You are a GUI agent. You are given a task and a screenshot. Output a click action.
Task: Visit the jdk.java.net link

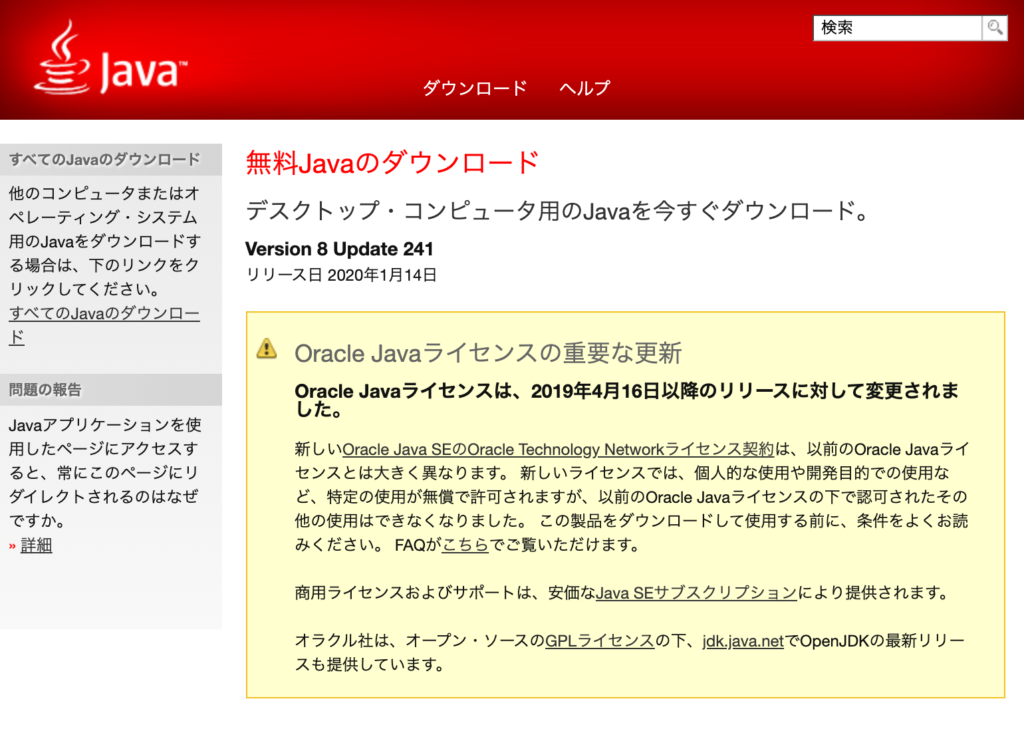[743, 641]
